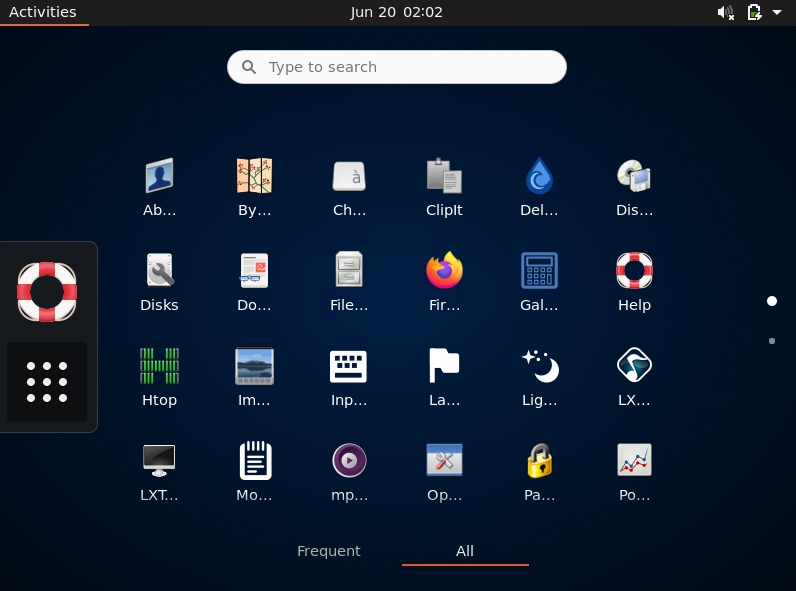Select the All applications tab
The height and width of the screenshot is (591, 796).
465,551
